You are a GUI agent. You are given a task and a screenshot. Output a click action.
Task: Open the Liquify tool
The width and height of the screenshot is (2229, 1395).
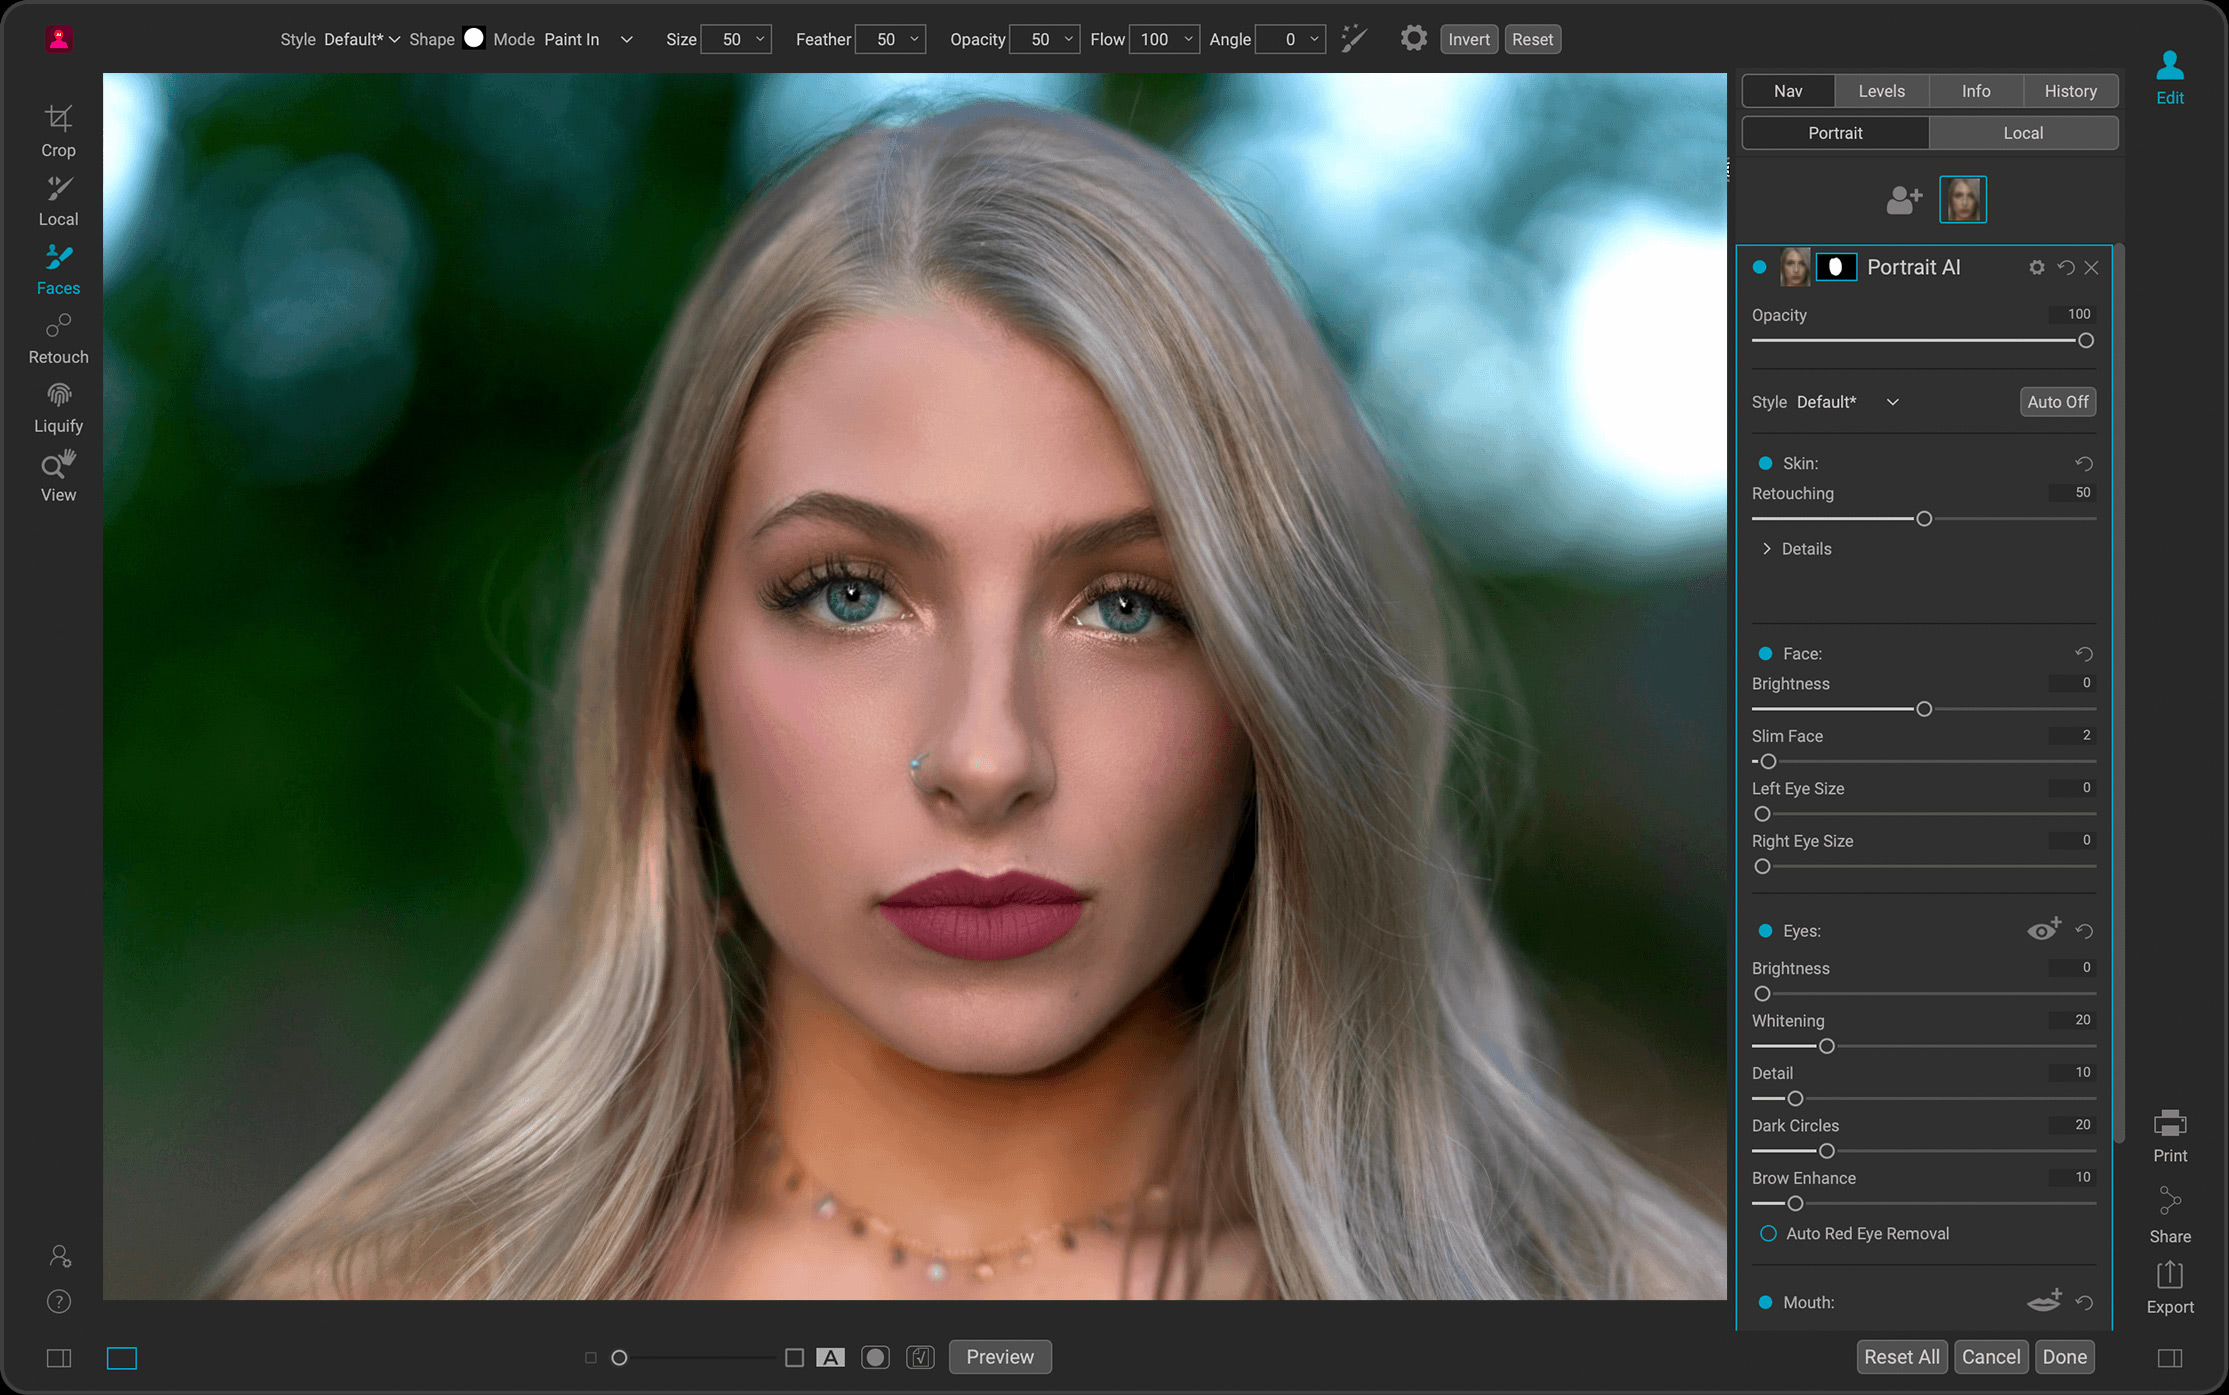pyautogui.click(x=57, y=406)
